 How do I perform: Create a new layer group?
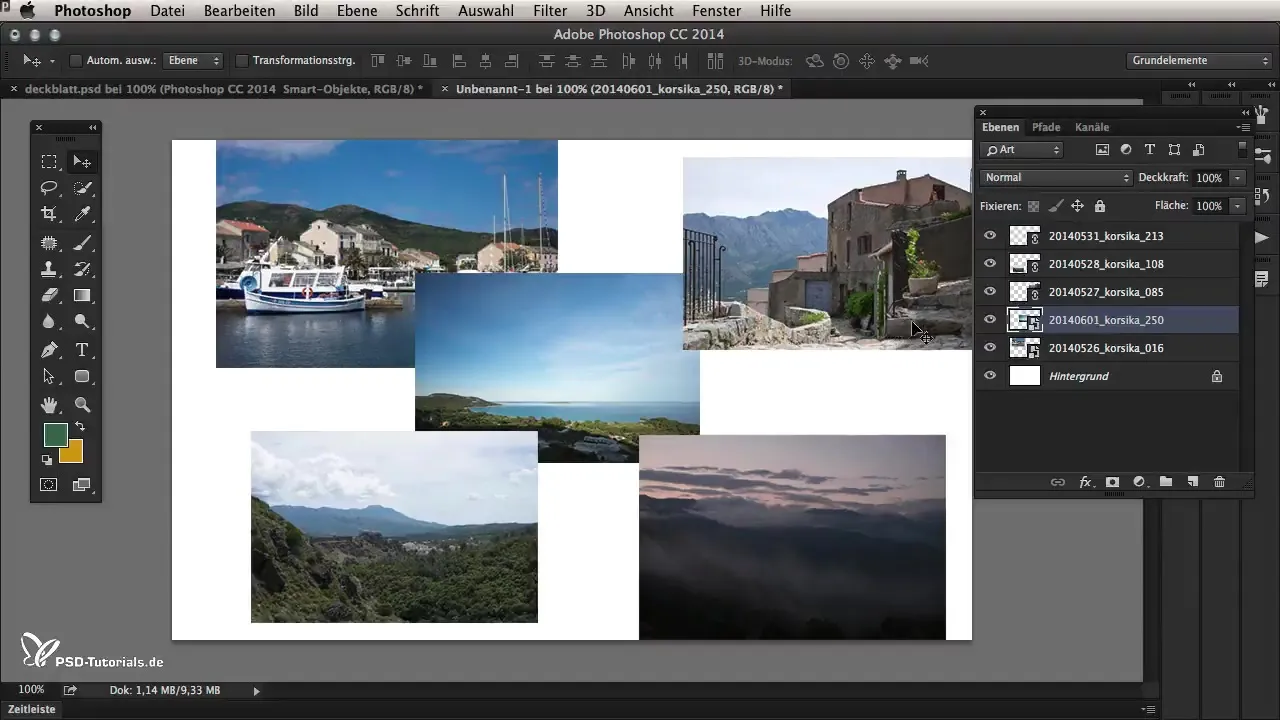1166,482
